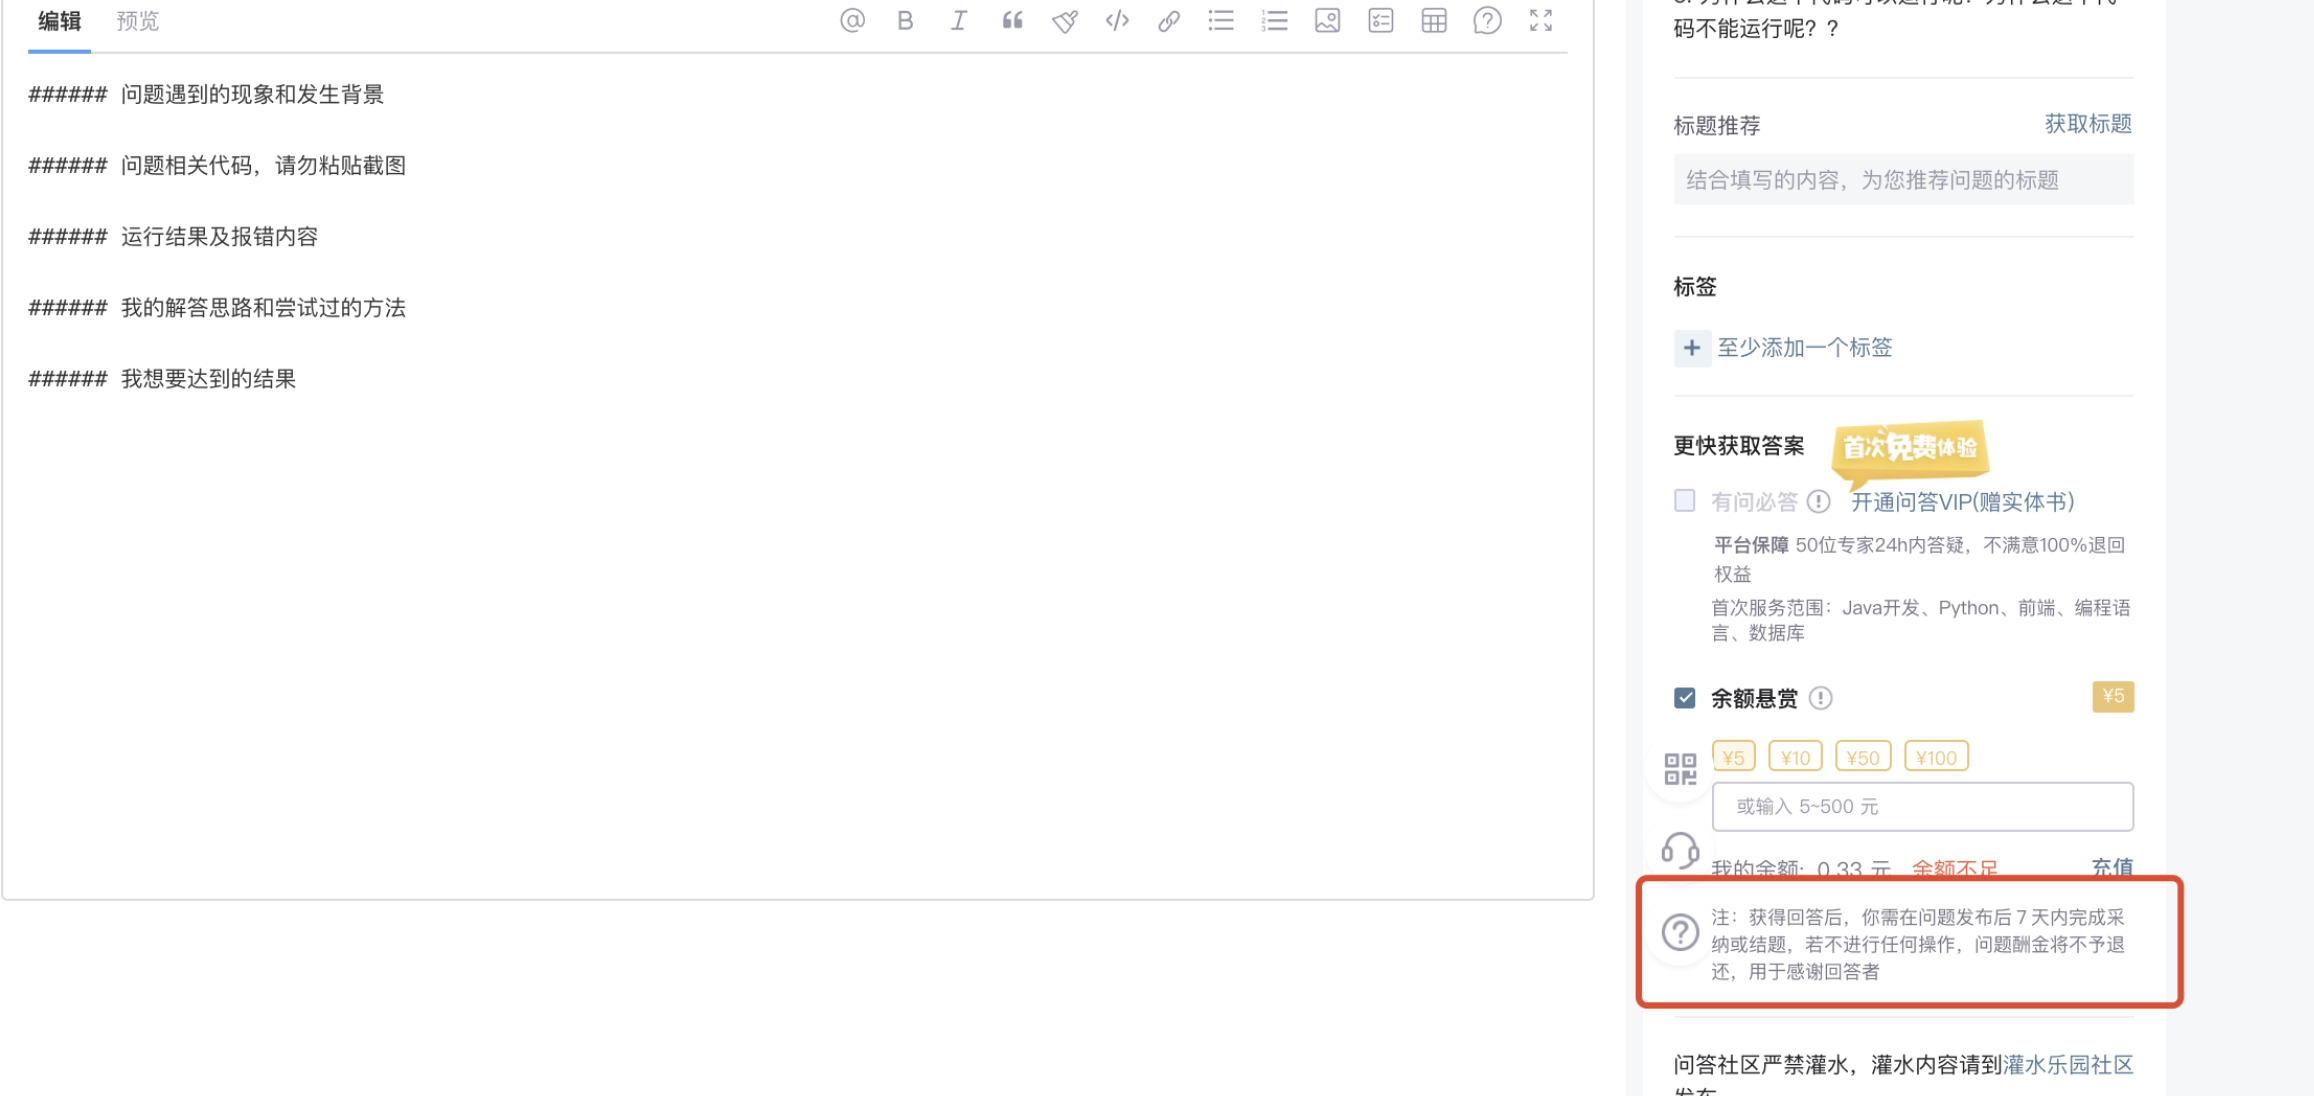The image size is (2314, 1096).
Task: Switch to the 编辑 tab
Action: [60, 21]
